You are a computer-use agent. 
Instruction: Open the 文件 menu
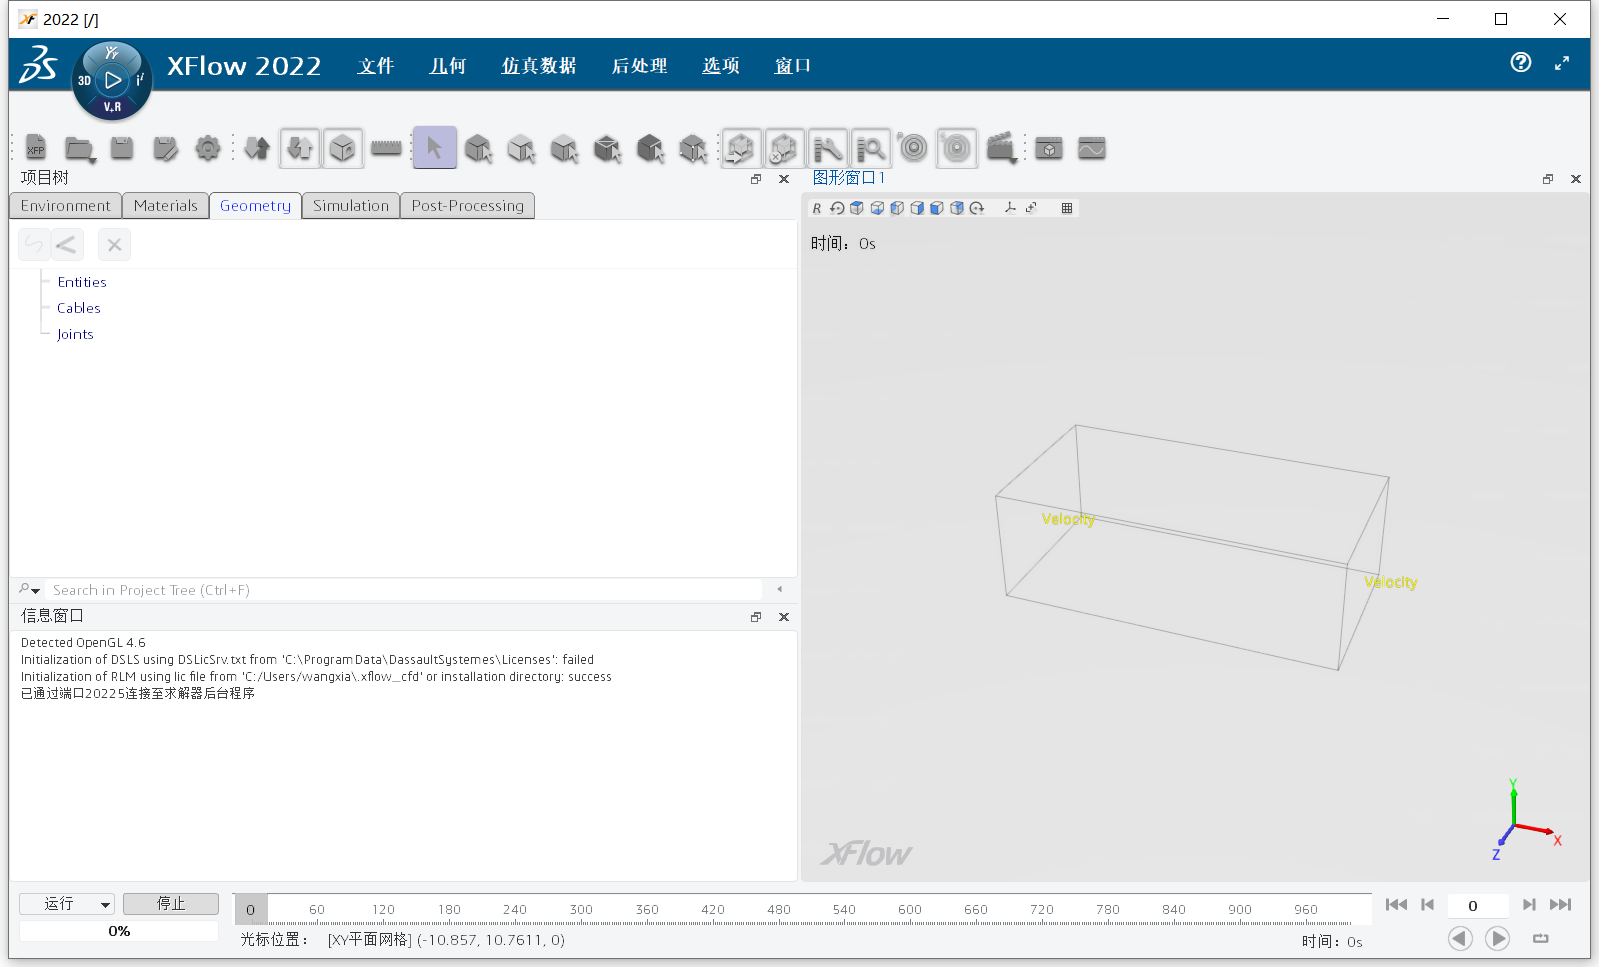pyautogui.click(x=376, y=66)
